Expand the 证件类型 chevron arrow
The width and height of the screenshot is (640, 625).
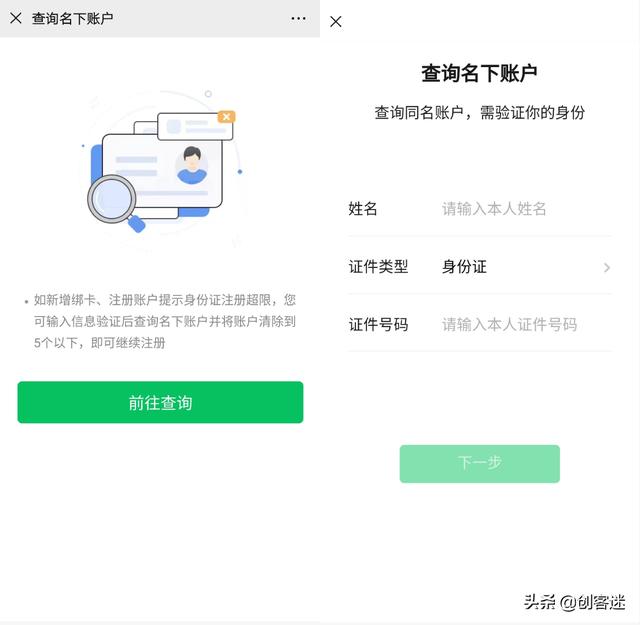pyautogui.click(x=607, y=267)
